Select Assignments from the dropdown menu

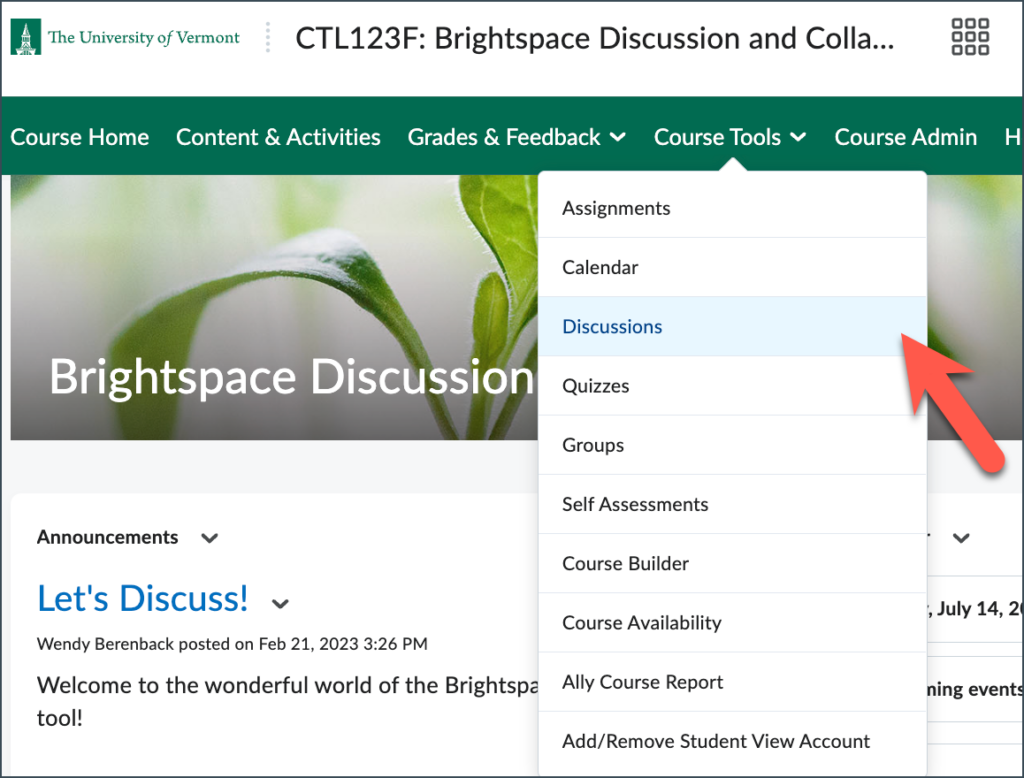(x=615, y=208)
